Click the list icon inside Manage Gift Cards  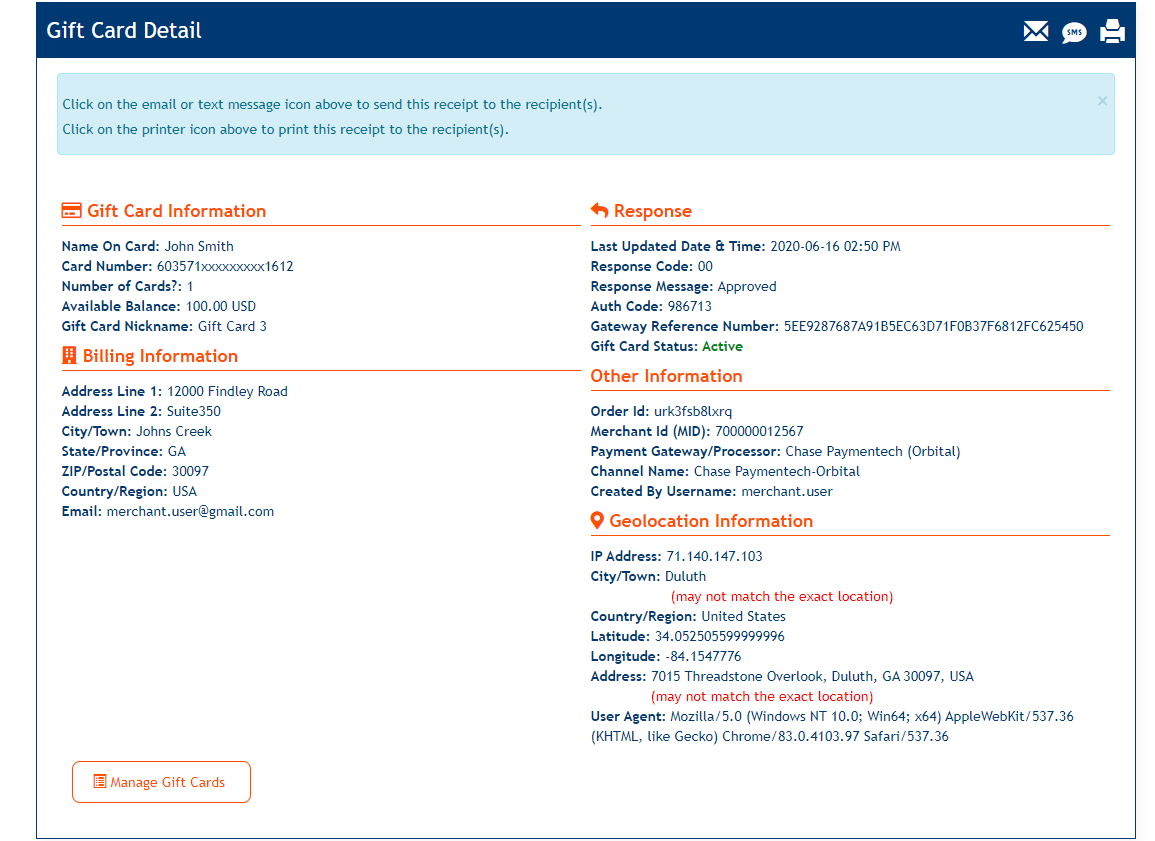click(99, 782)
